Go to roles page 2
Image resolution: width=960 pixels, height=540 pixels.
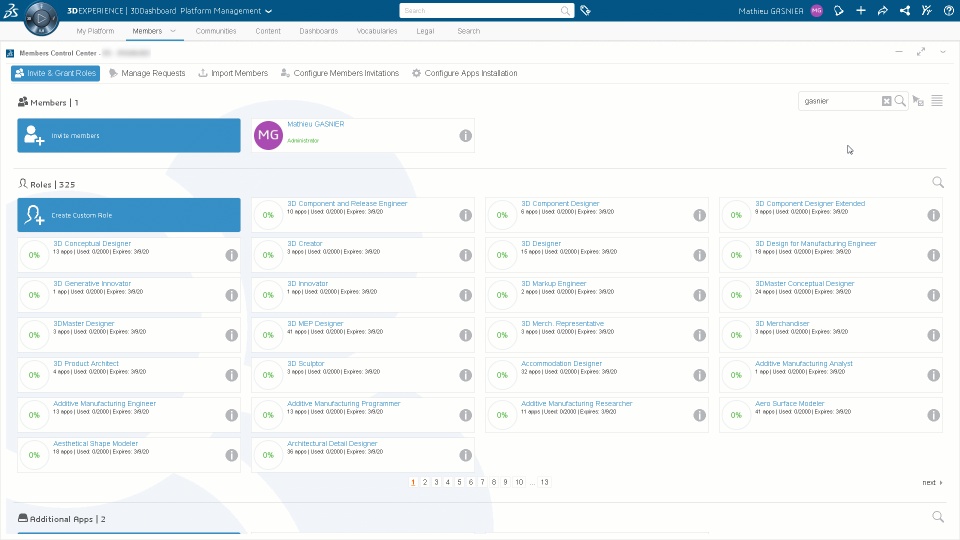(x=425, y=482)
